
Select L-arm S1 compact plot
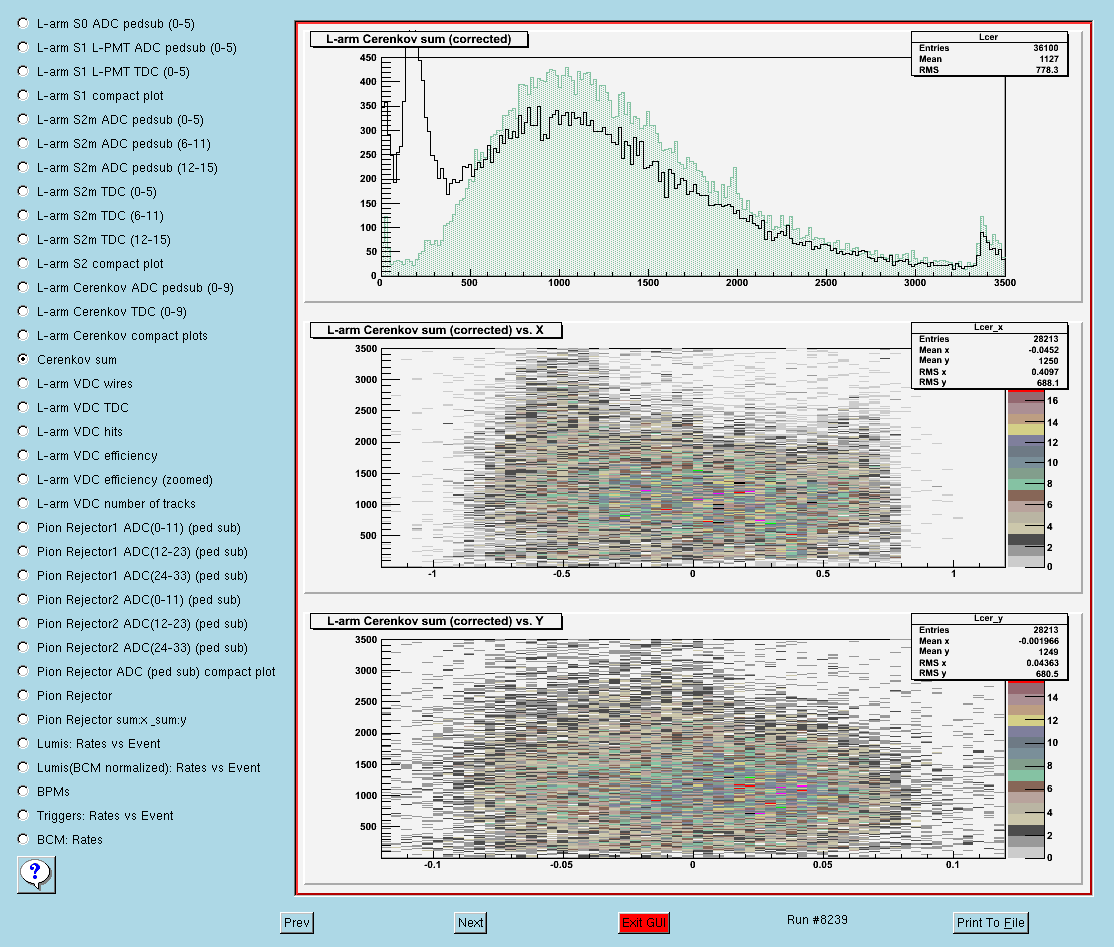23,95
